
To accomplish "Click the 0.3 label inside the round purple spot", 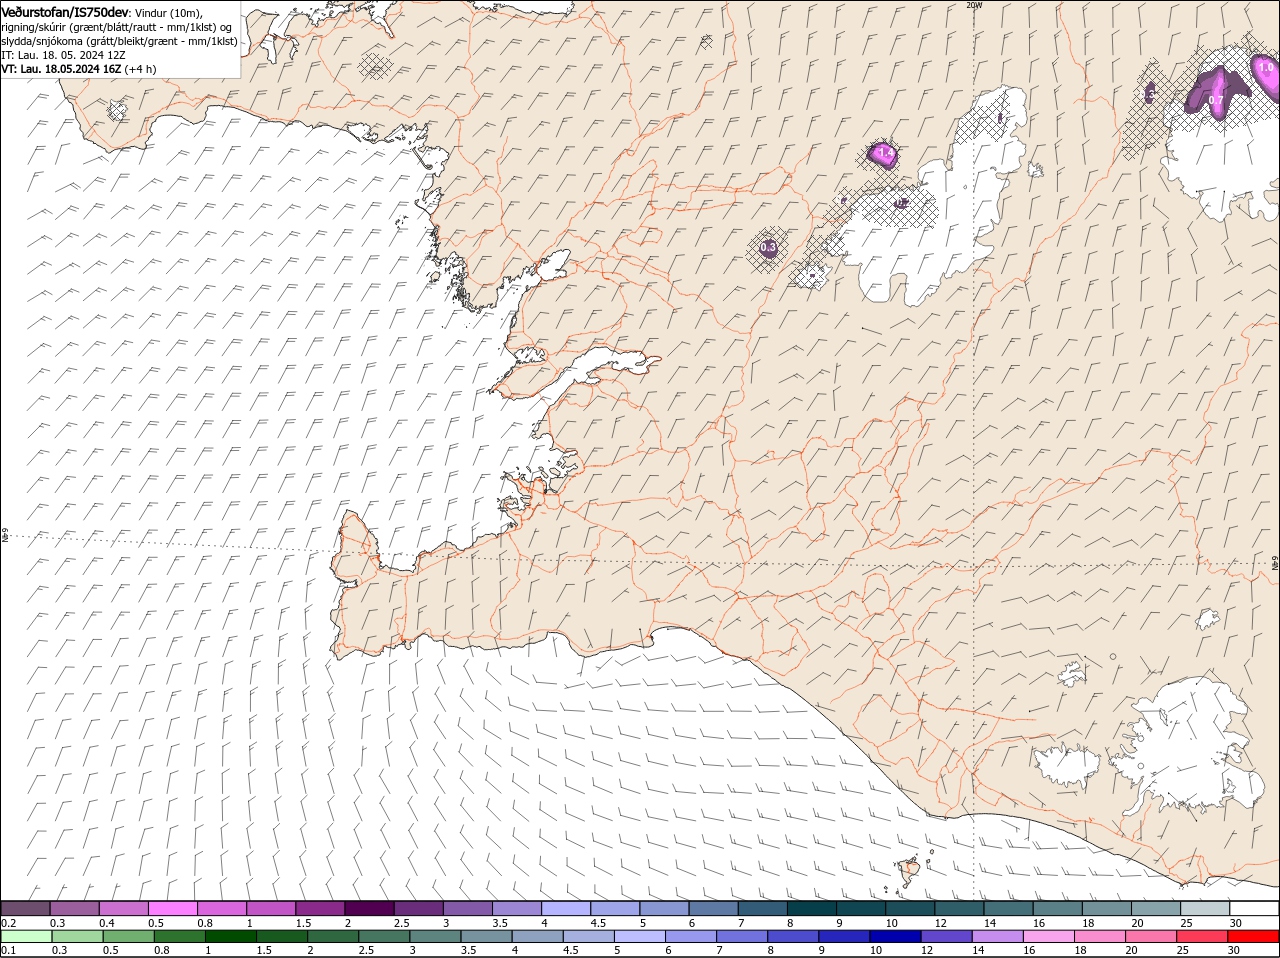I will tap(768, 247).
